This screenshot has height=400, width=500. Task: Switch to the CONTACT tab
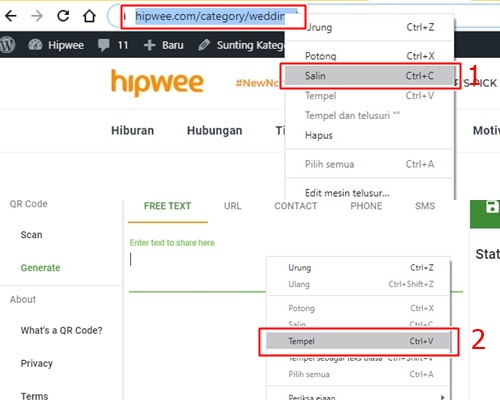coord(296,206)
